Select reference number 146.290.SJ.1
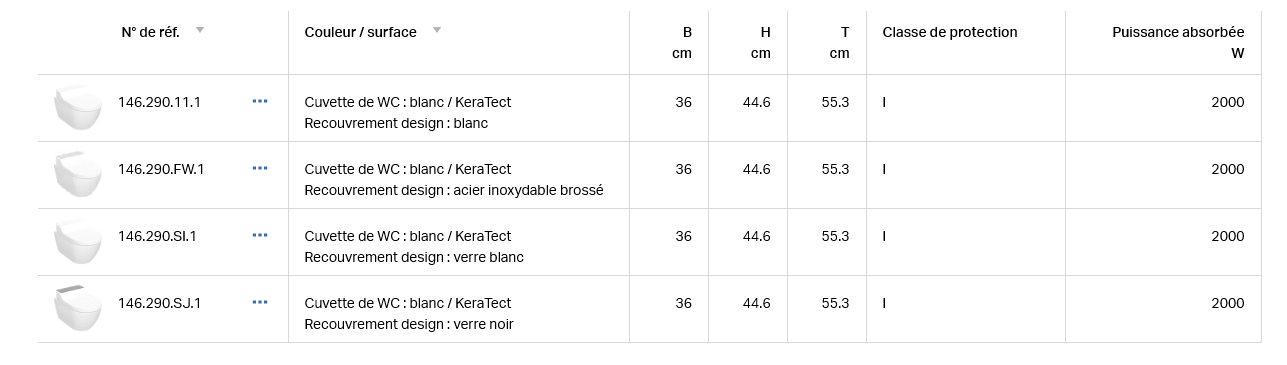Viewport: 1287px width, 365px height. click(x=159, y=303)
